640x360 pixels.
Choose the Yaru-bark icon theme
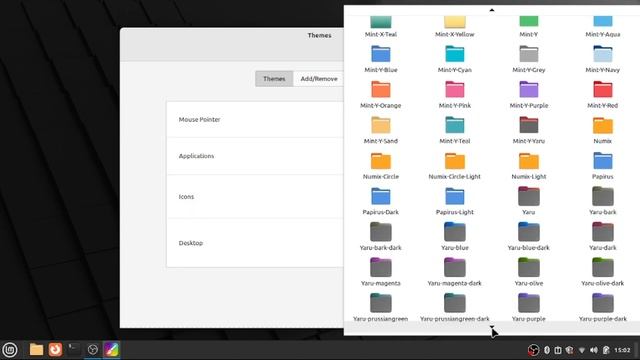[602, 201]
